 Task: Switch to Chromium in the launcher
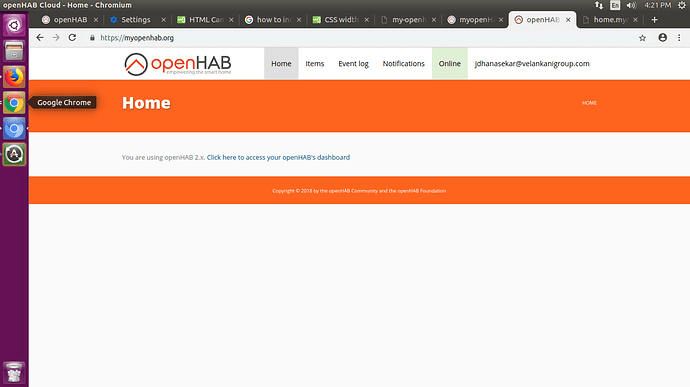14,129
